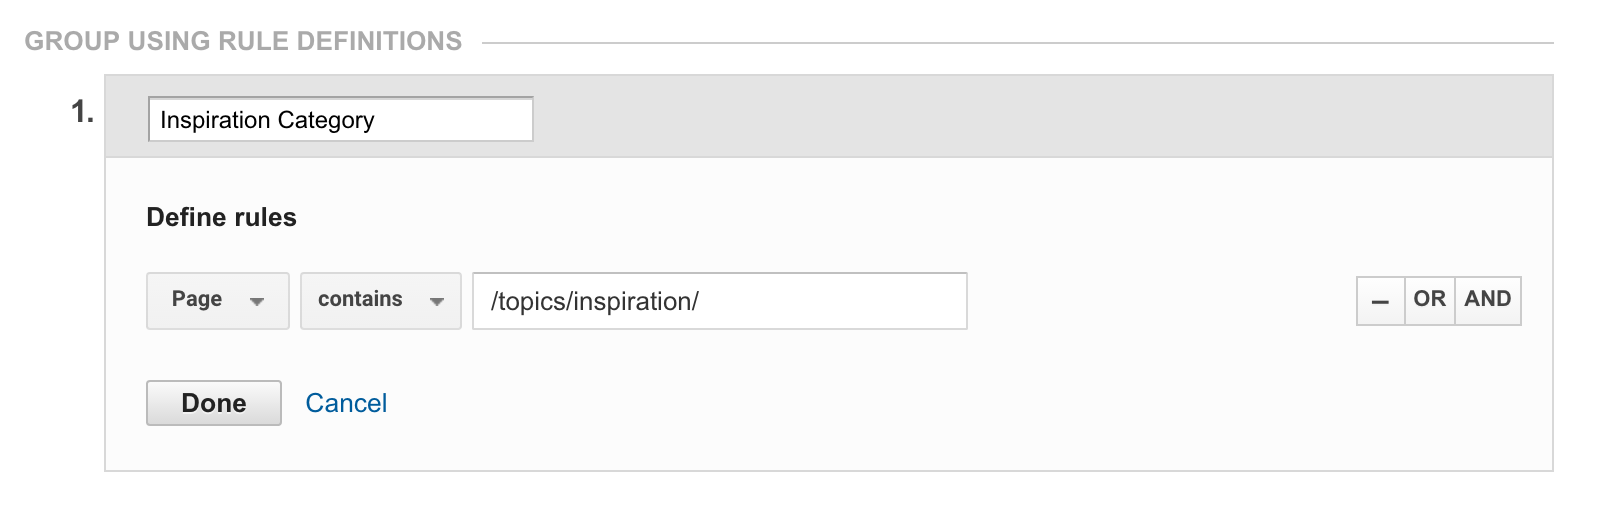1598x524 pixels.
Task: Click the word inspiration in the value field
Action: pyautogui.click(x=634, y=302)
